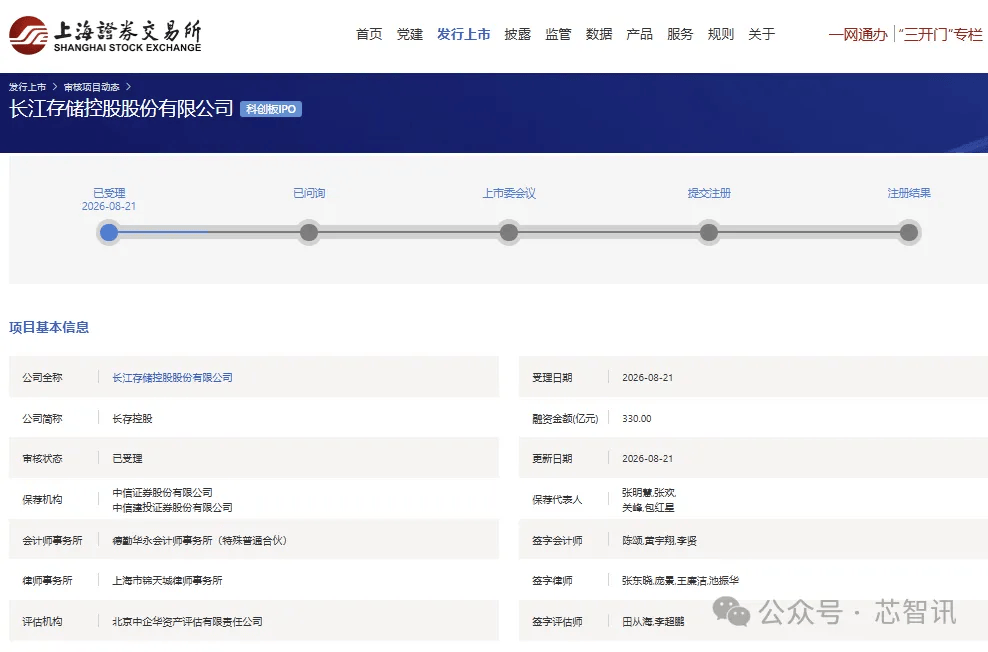
Task: Click the 上市委会议 stage label
Action: (x=509, y=193)
